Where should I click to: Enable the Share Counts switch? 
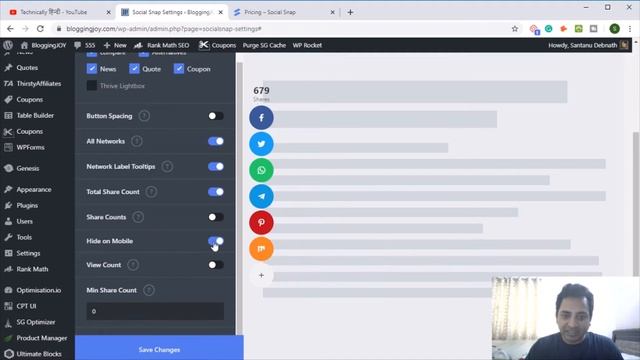point(216,217)
